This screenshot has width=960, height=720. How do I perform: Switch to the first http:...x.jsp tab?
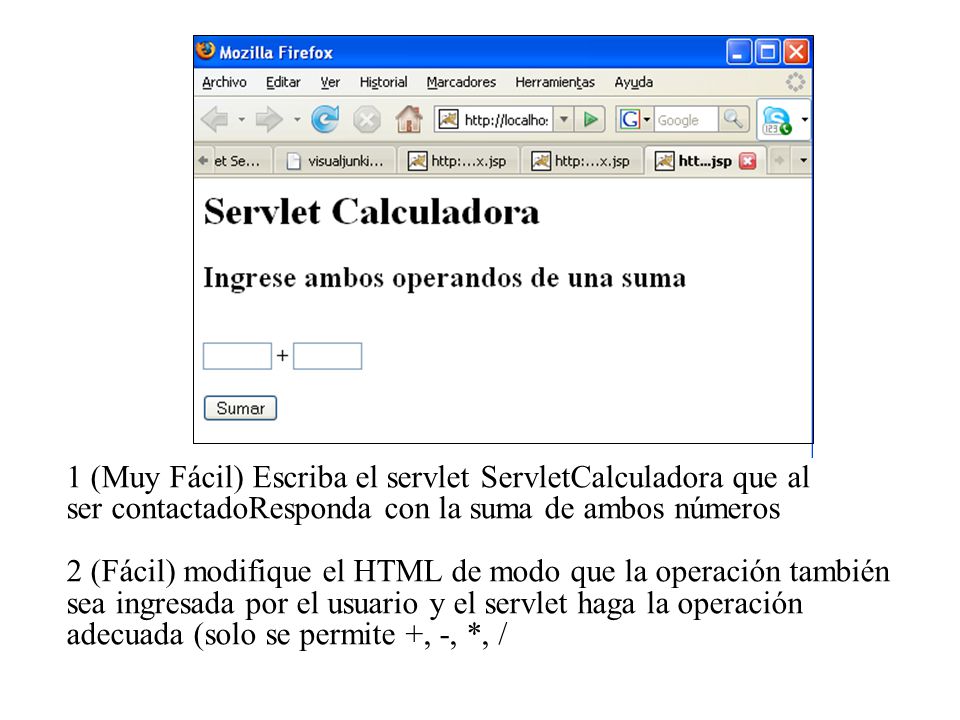[x=459, y=161]
